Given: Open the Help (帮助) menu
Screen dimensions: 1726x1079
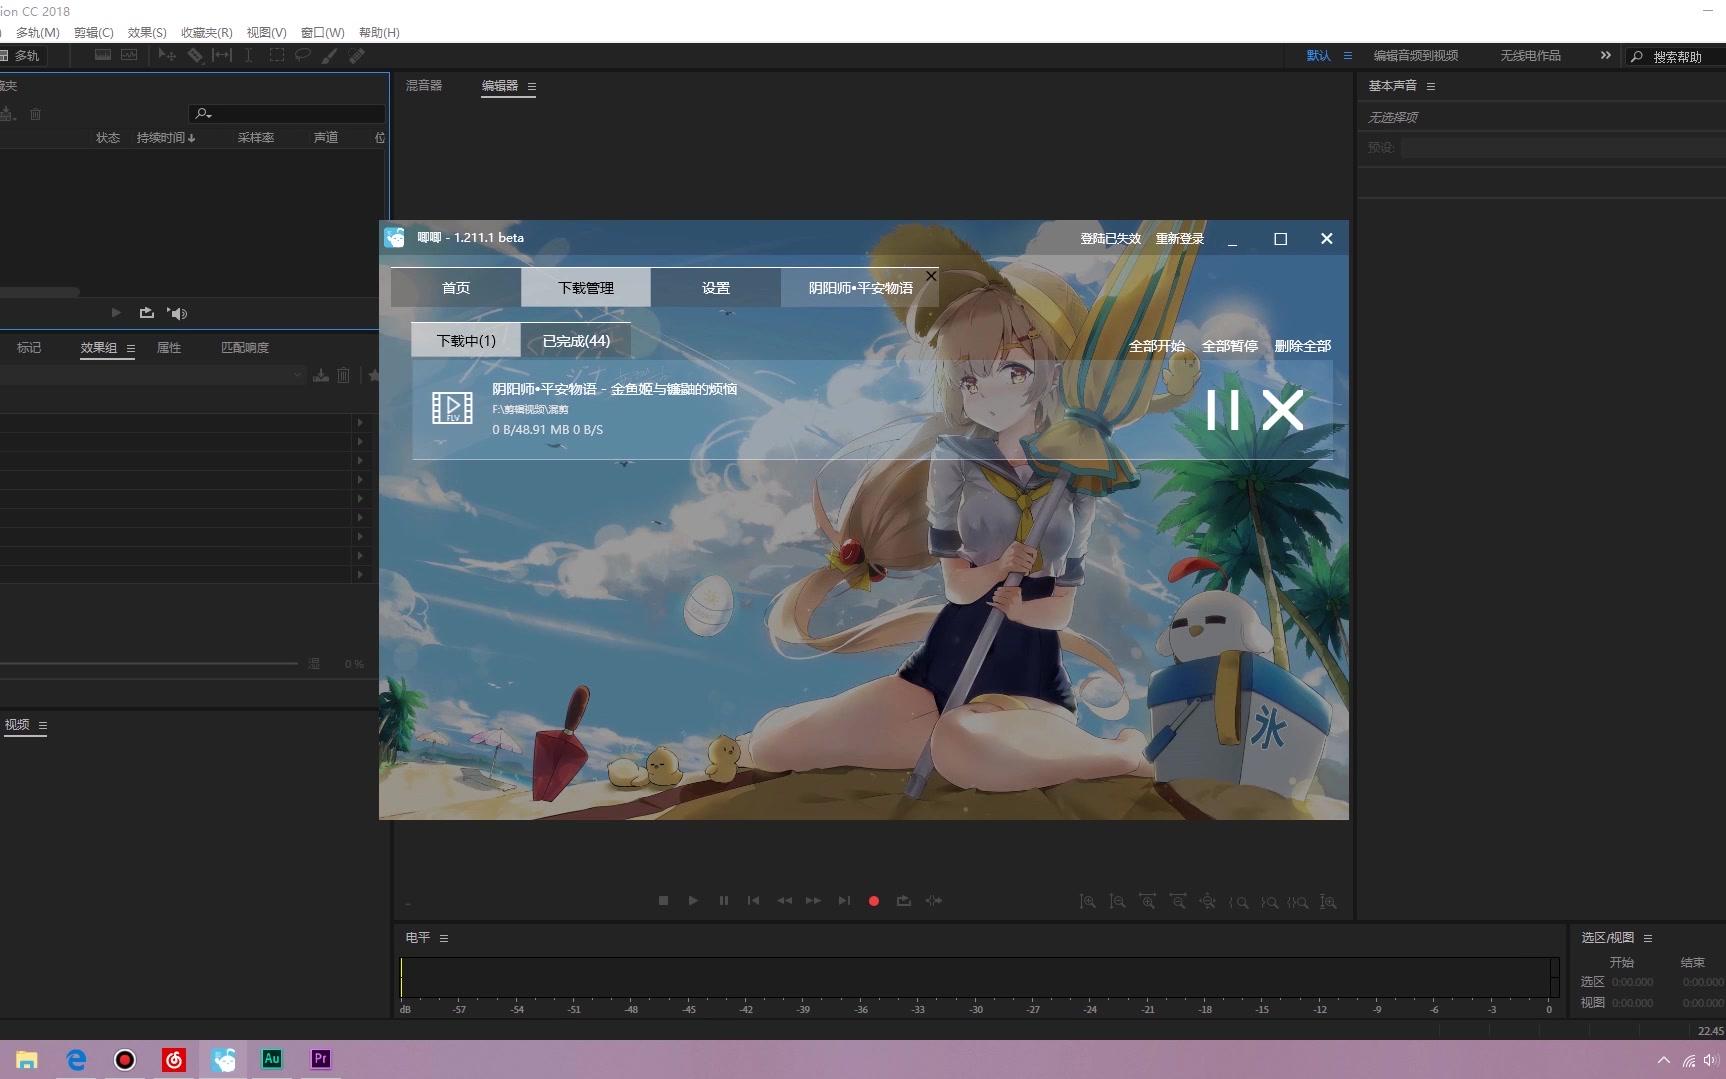Looking at the screenshot, I should click(x=379, y=32).
